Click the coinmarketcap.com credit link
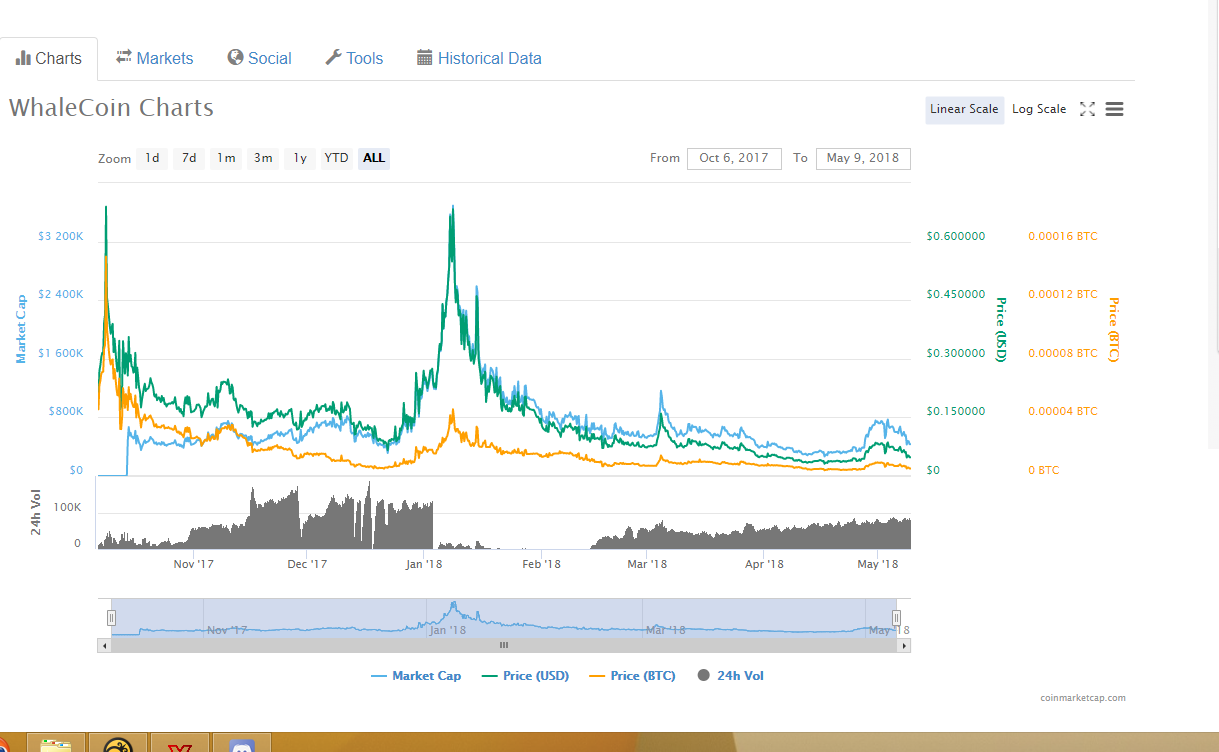Screen dimensions: 1219x752 1083,698
